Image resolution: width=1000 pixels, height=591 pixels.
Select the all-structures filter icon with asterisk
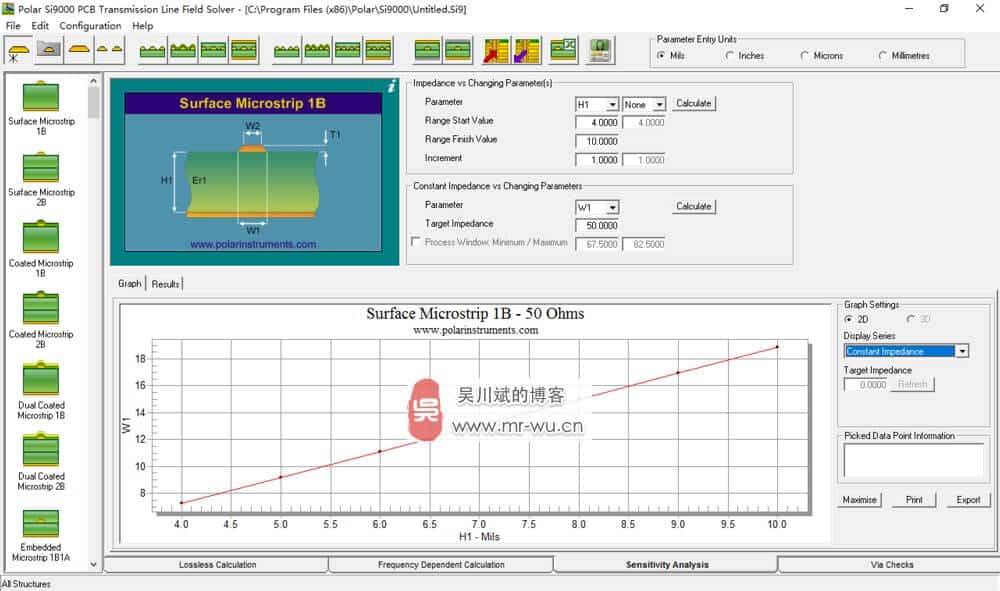(x=18, y=50)
